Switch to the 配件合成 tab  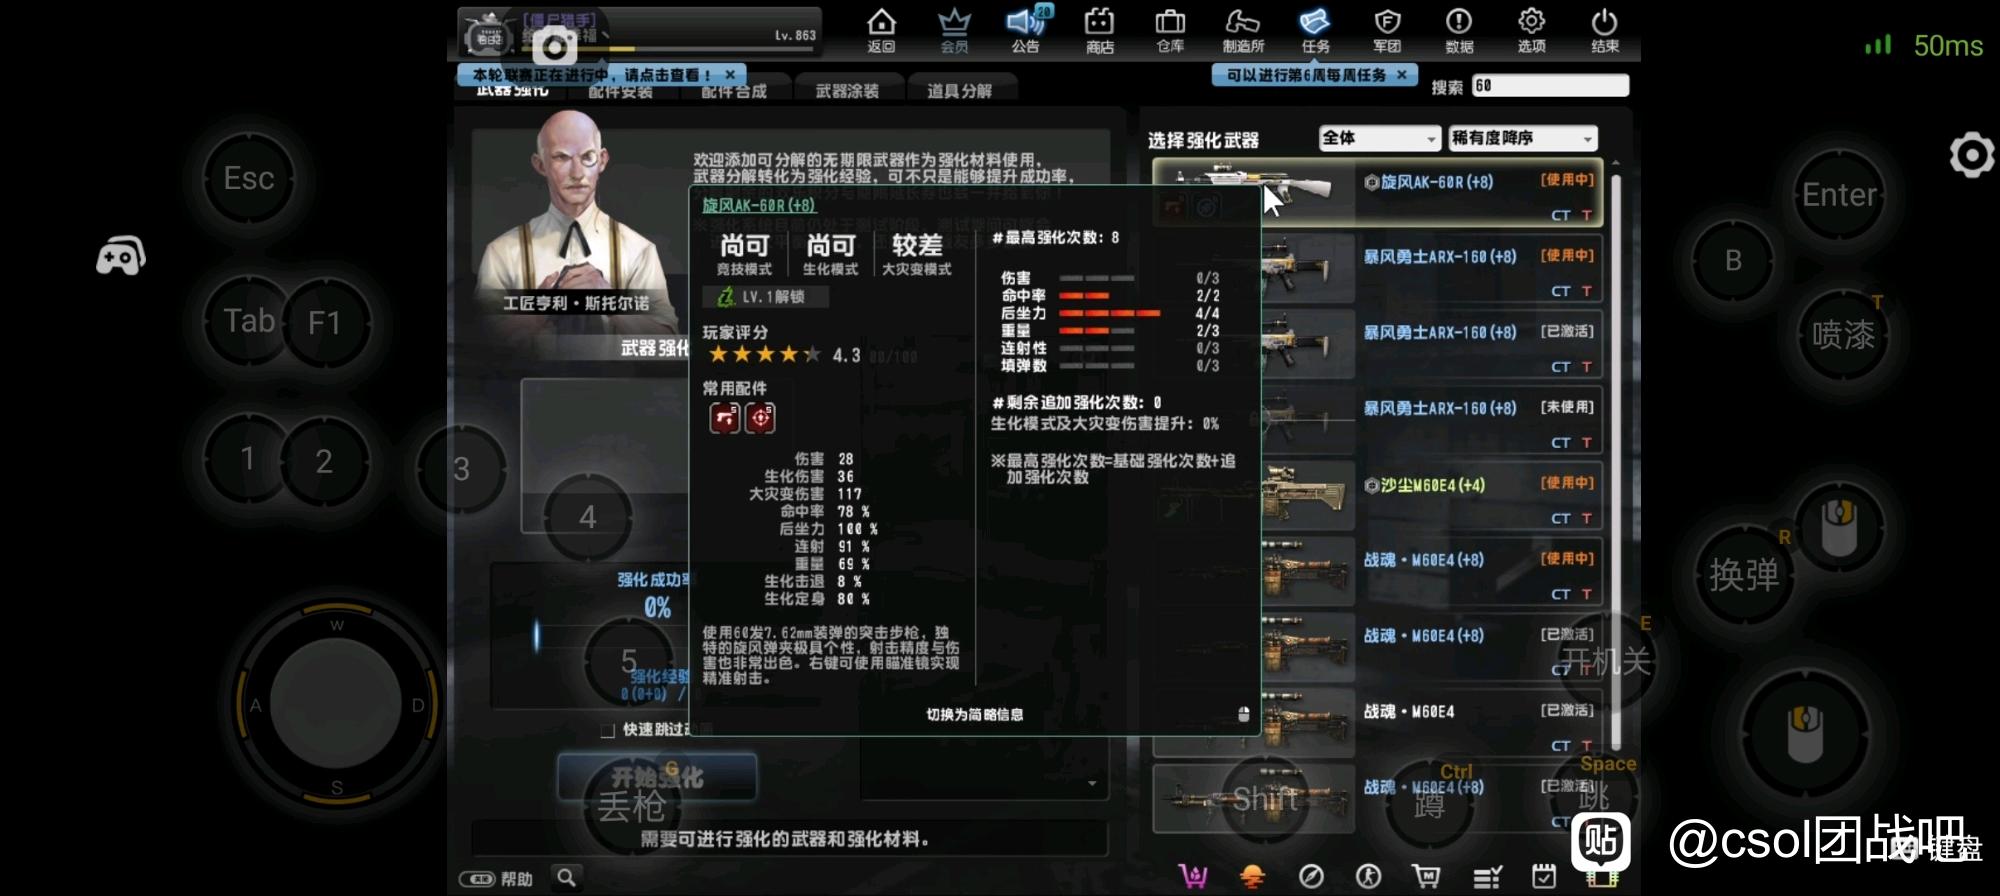pyautogui.click(x=734, y=91)
